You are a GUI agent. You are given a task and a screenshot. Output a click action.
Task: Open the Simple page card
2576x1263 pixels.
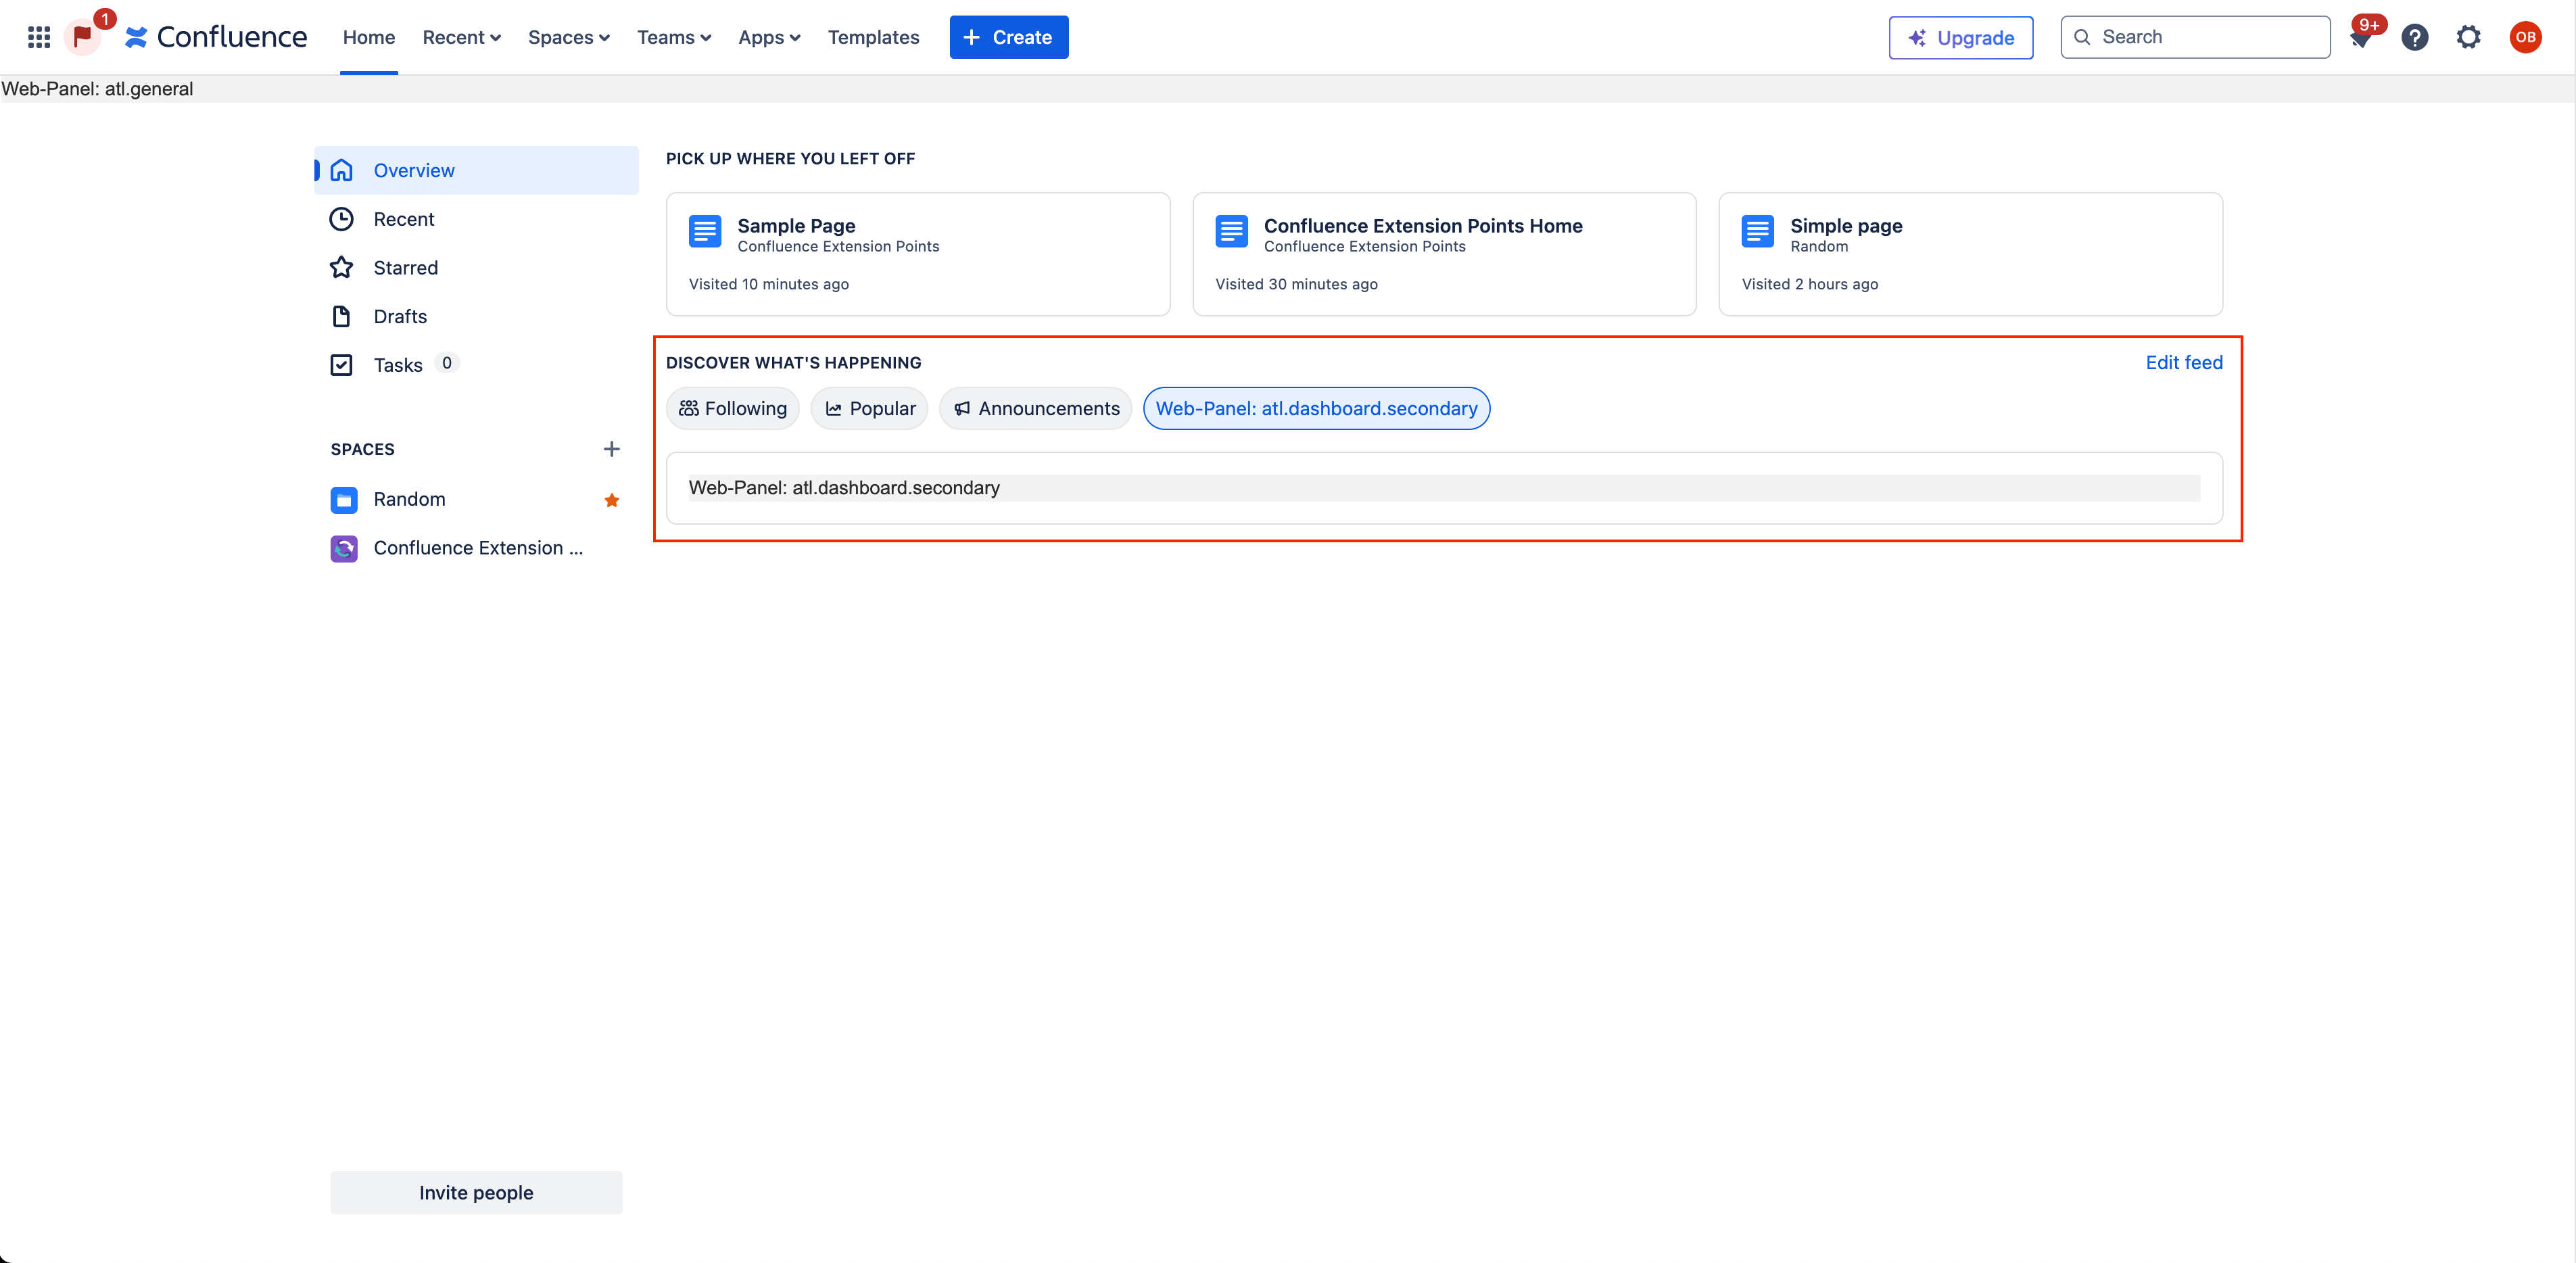point(1970,254)
